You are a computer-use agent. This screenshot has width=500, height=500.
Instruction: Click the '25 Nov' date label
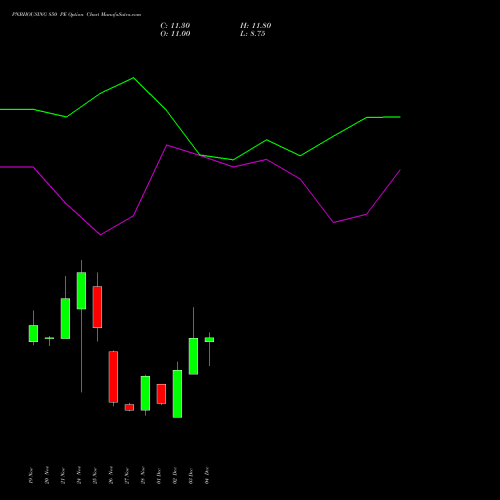(x=95, y=476)
